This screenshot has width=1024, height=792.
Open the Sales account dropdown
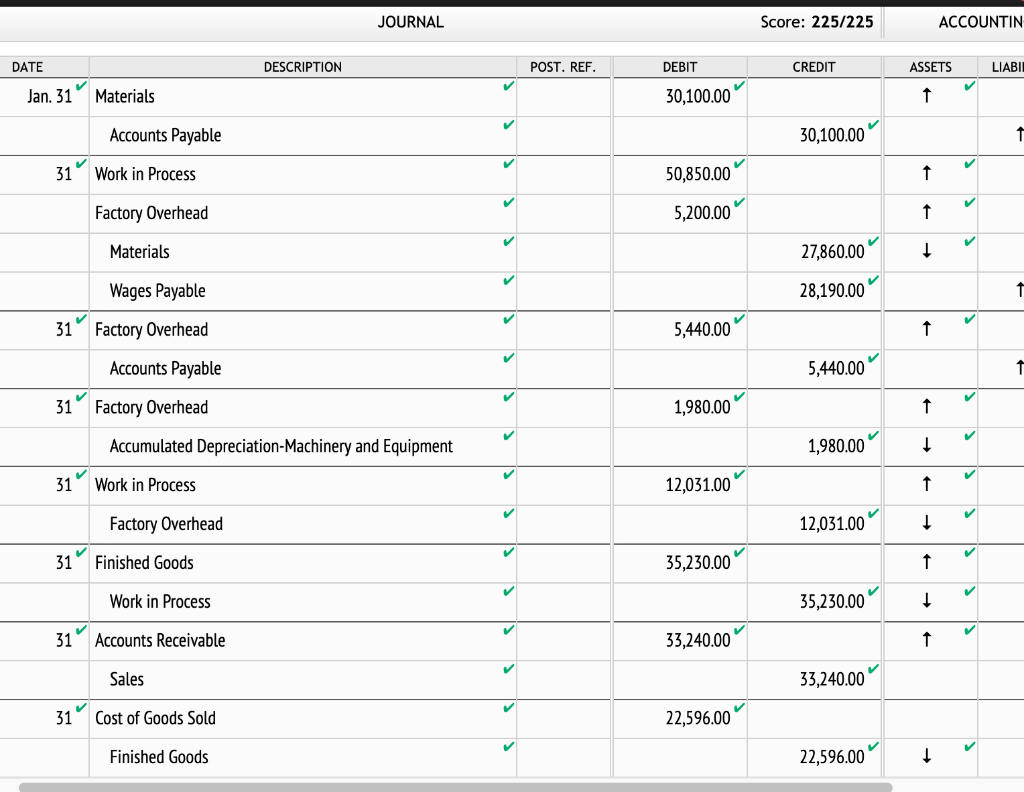[300, 679]
